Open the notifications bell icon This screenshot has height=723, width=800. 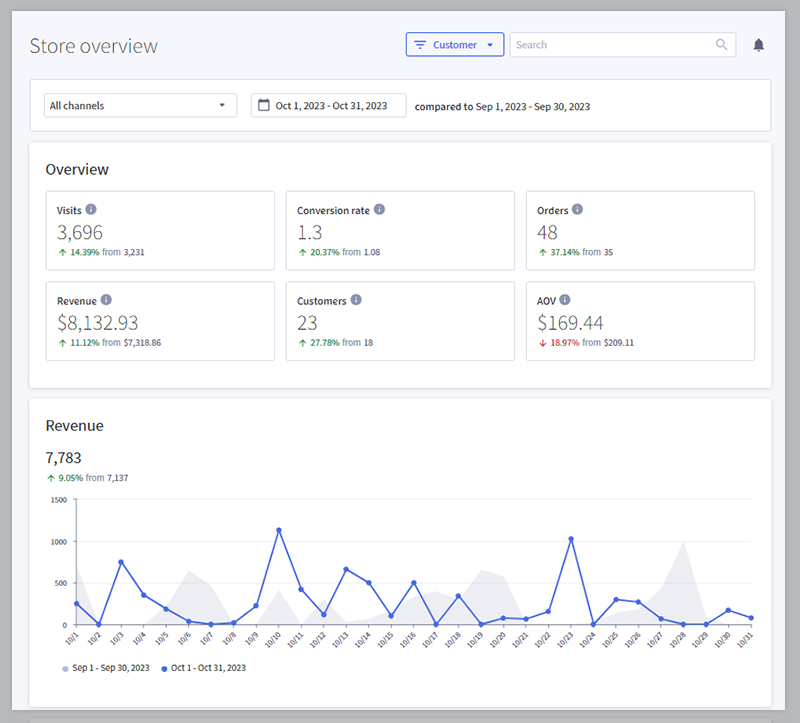(758, 45)
